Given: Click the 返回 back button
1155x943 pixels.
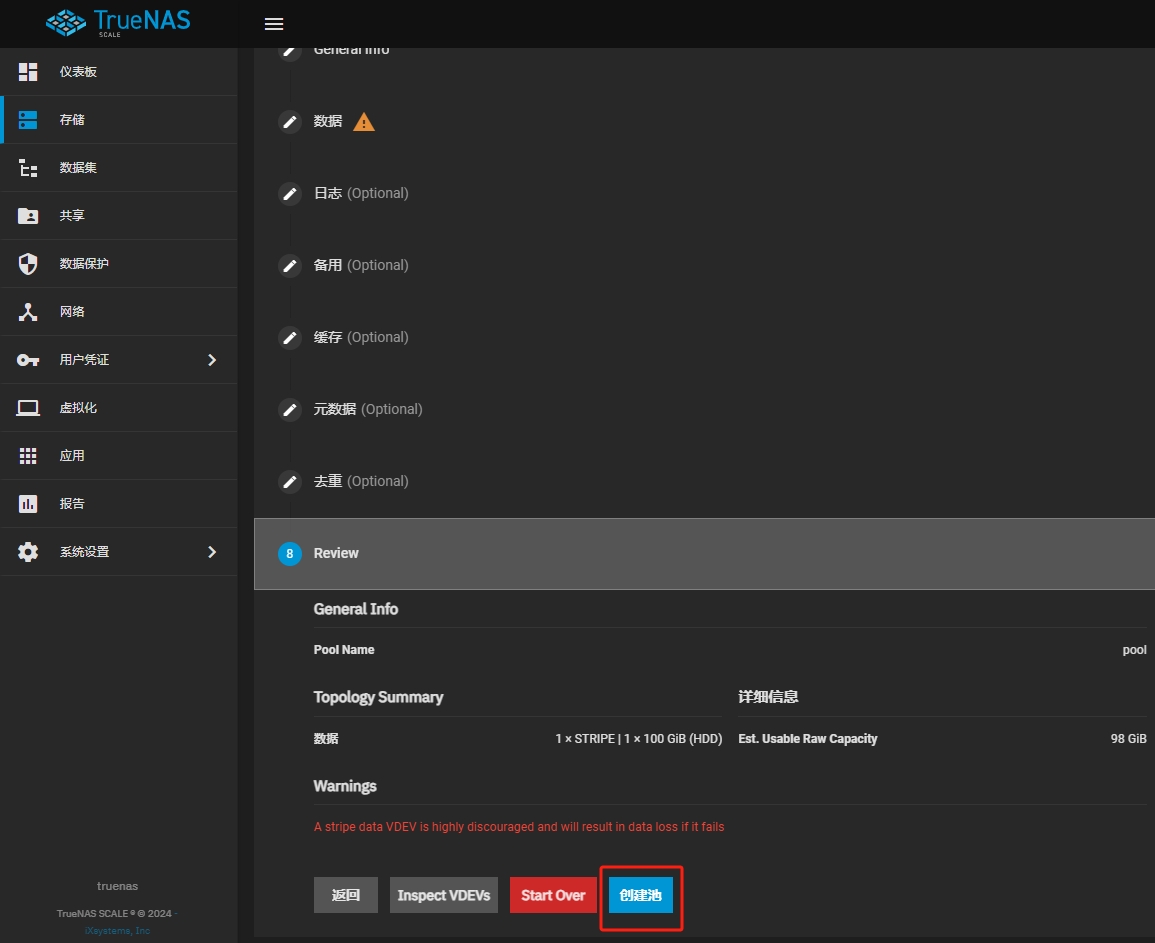Looking at the screenshot, I should click(346, 895).
